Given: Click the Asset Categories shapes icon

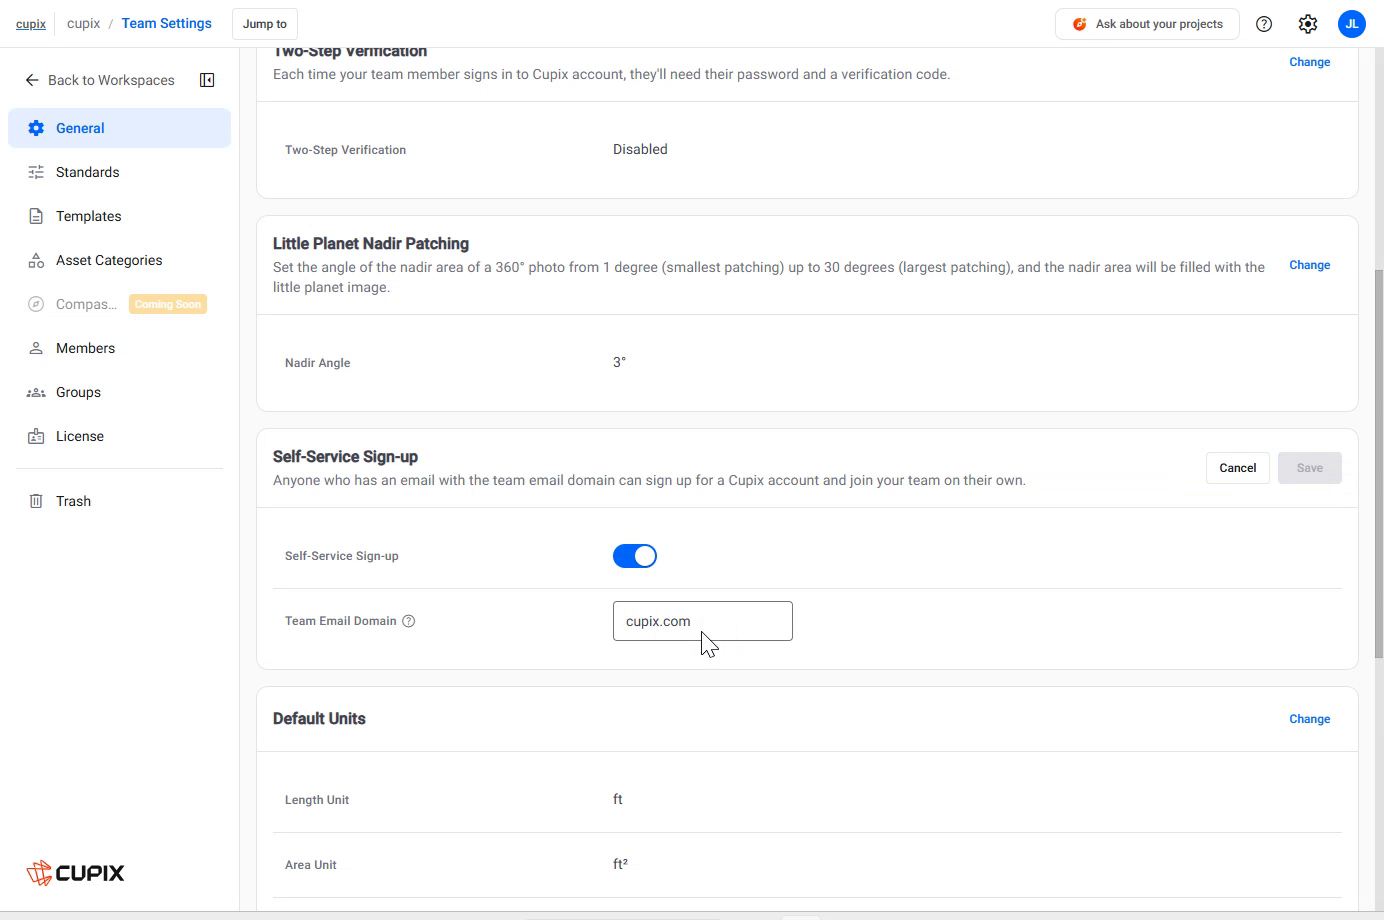Looking at the screenshot, I should point(36,260).
